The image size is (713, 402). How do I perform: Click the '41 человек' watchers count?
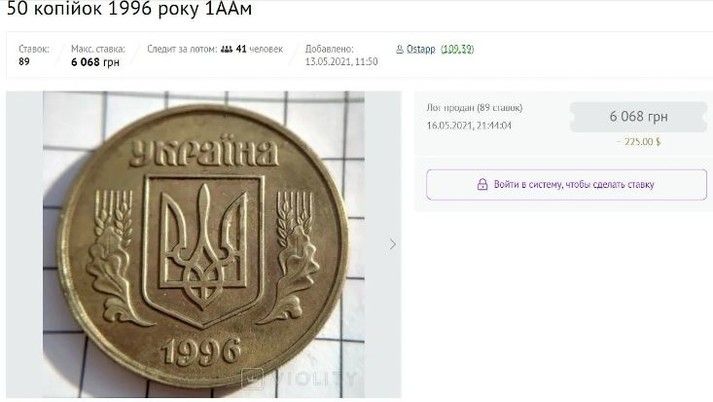coord(259,49)
